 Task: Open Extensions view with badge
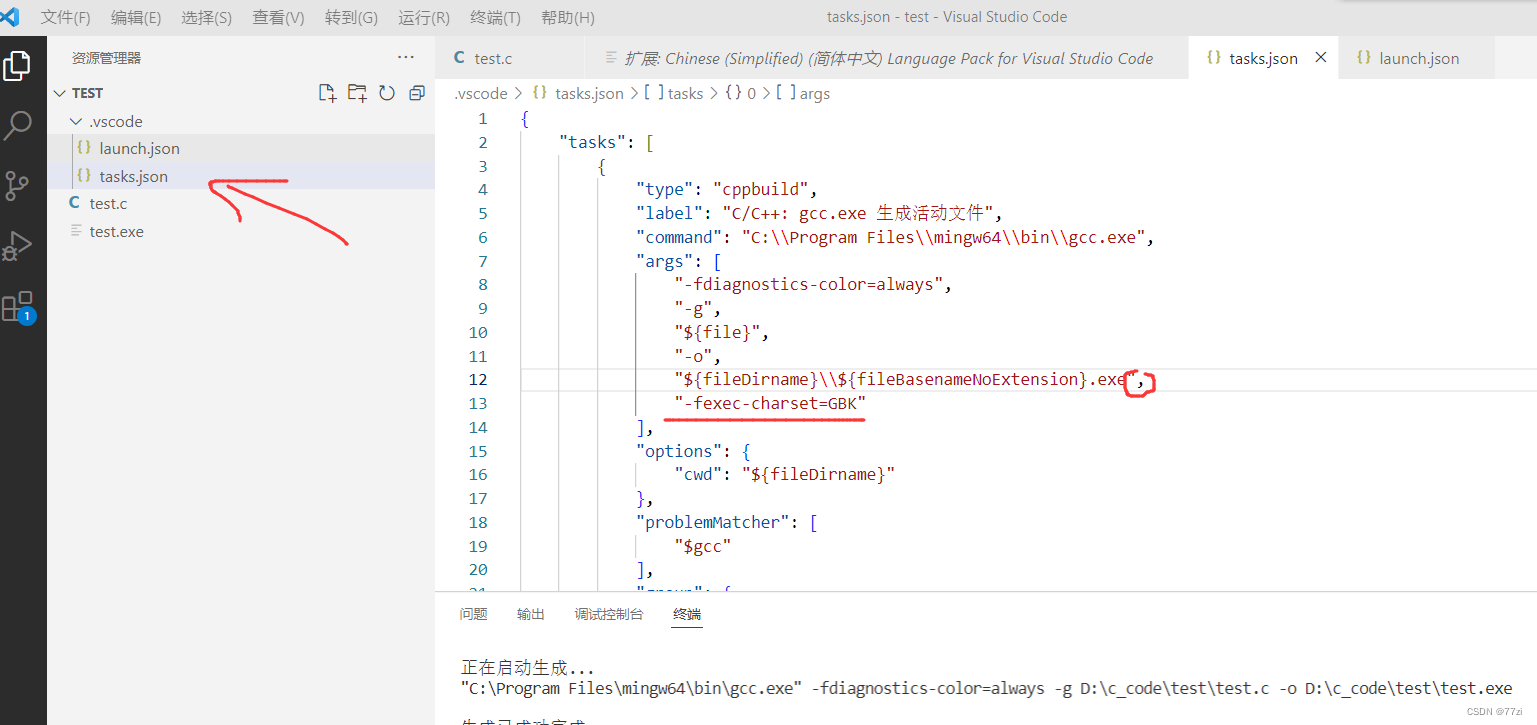click(x=18, y=307)
